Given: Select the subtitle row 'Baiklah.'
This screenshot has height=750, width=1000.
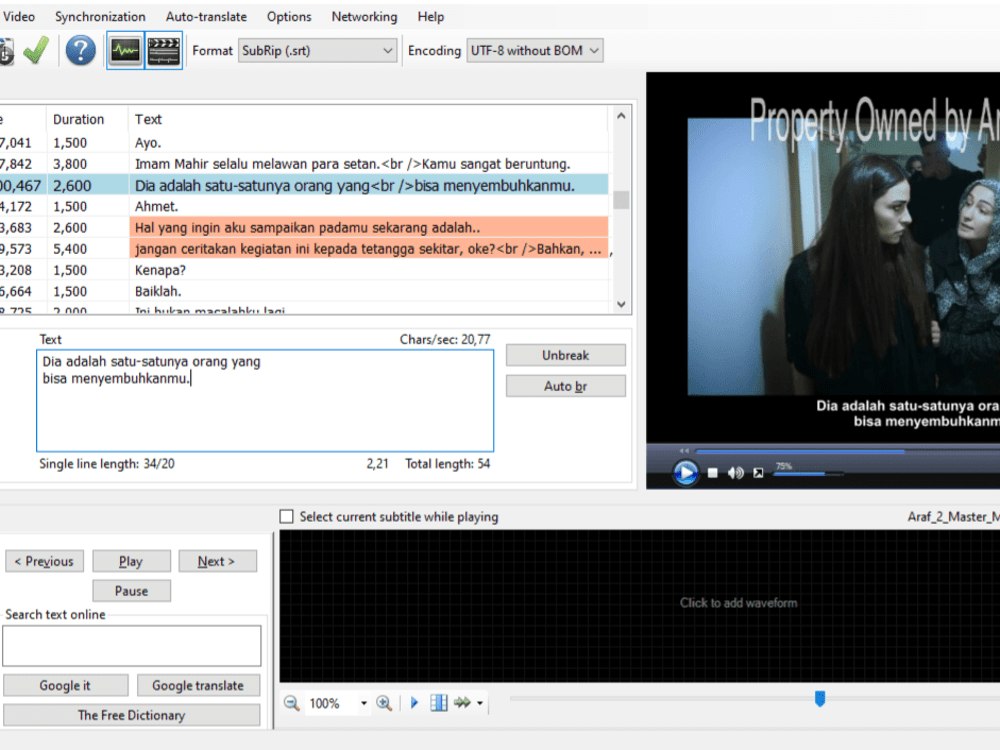Looking at the screenshot, I should (304, 291).
